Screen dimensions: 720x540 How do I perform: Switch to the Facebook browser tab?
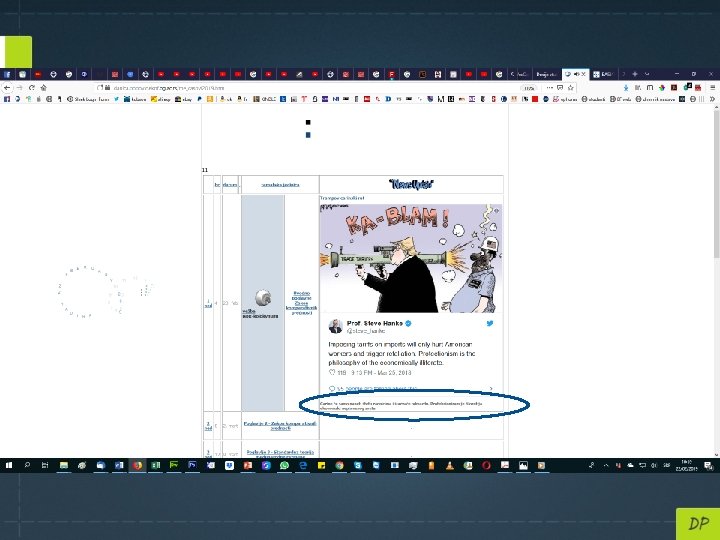coord(7,74)
